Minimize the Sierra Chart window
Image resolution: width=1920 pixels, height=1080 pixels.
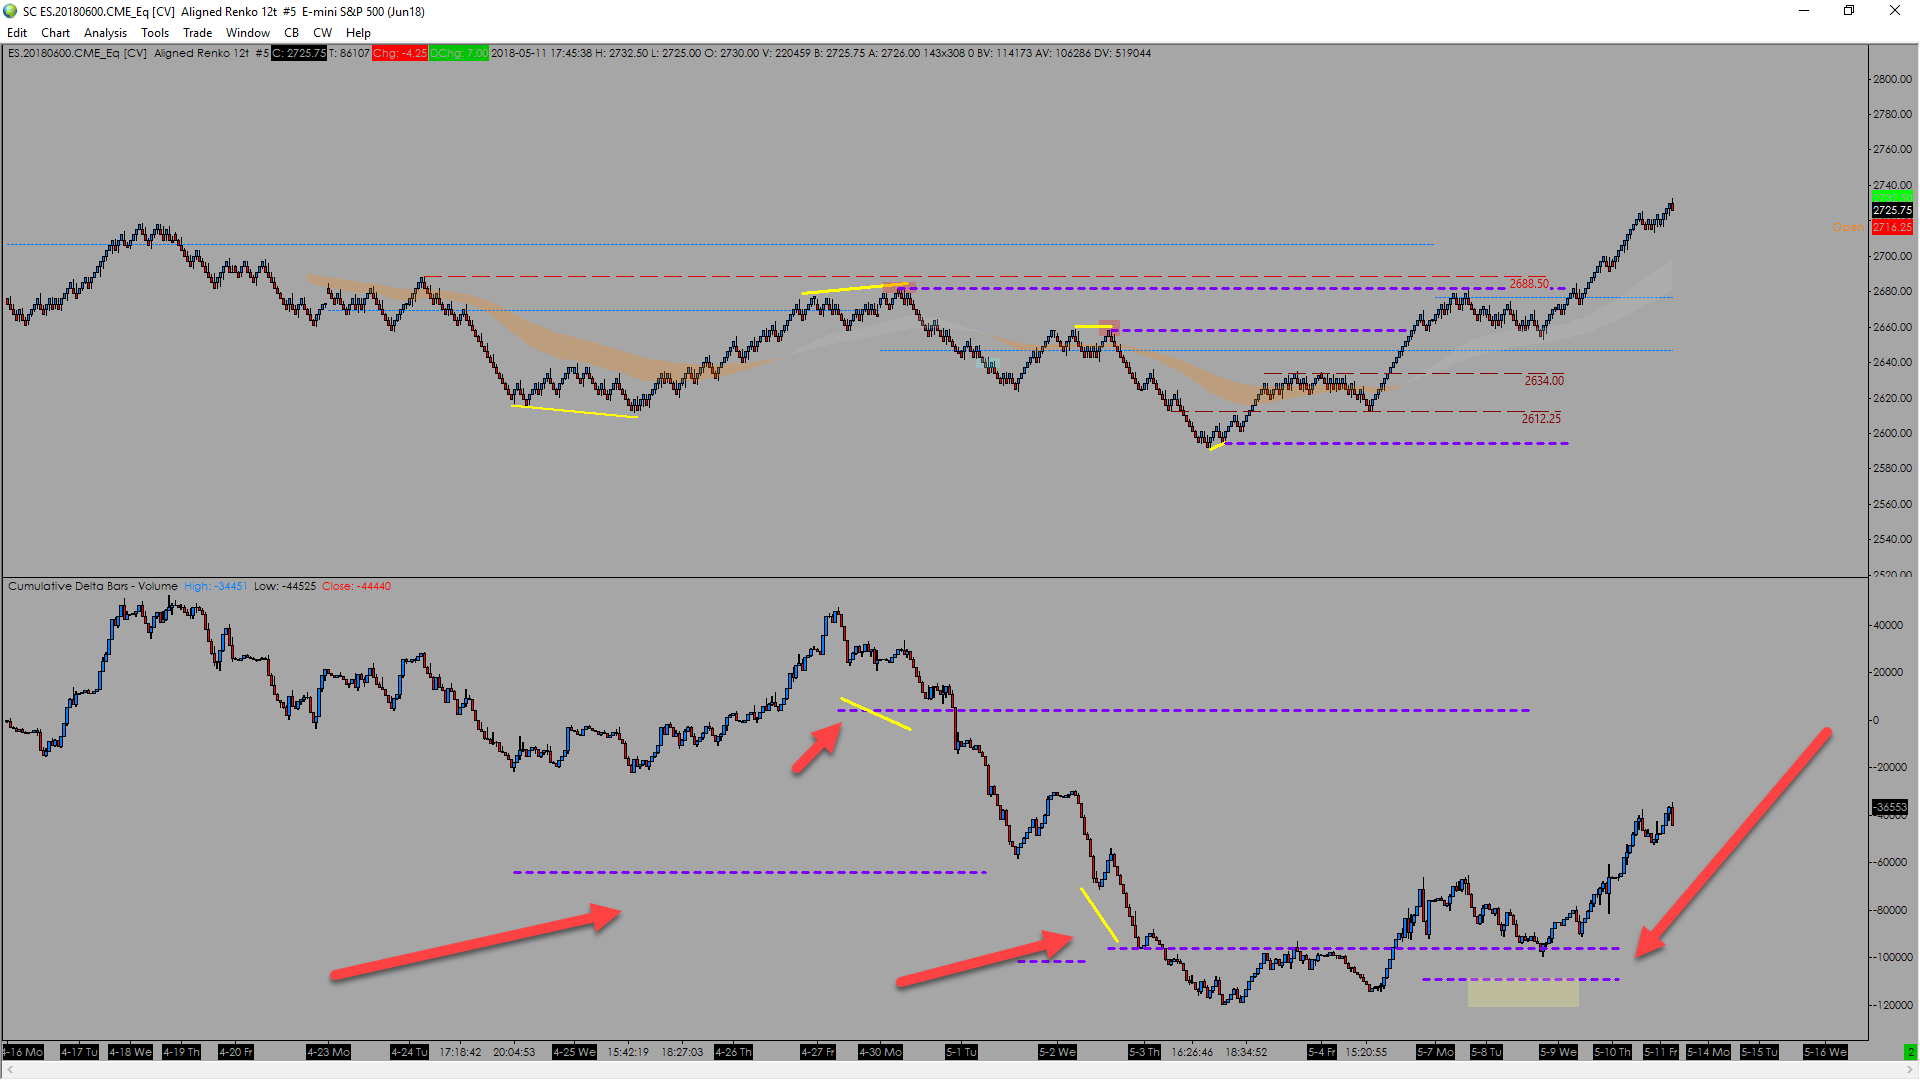(1804, 11)
